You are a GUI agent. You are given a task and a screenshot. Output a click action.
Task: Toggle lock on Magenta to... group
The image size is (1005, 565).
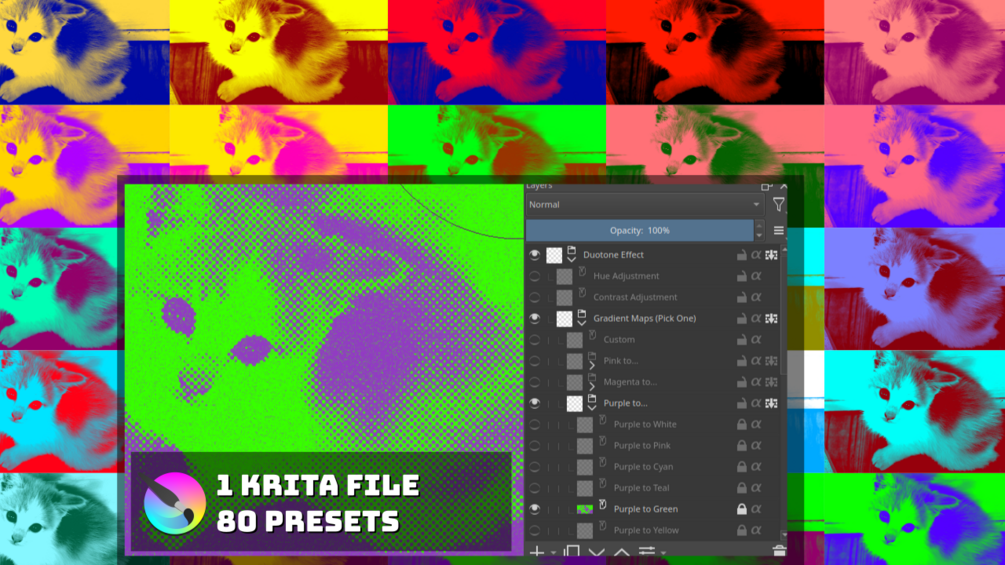point(742,382)
